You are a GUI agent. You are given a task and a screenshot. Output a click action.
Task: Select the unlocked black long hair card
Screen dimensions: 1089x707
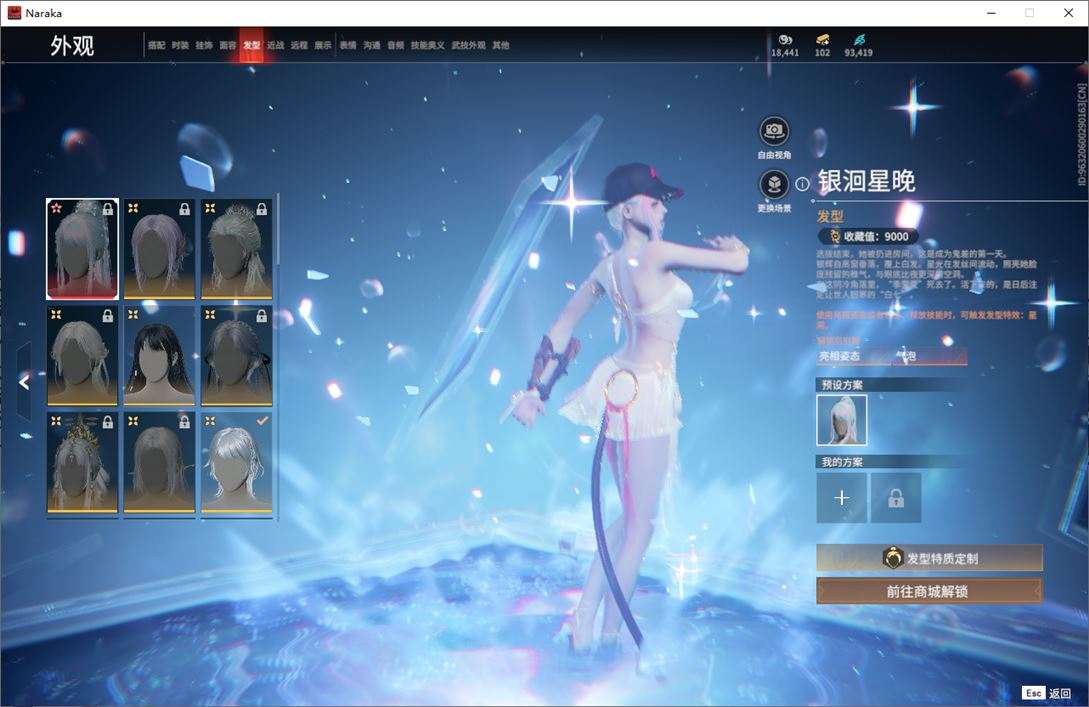(x=159, y=355)
